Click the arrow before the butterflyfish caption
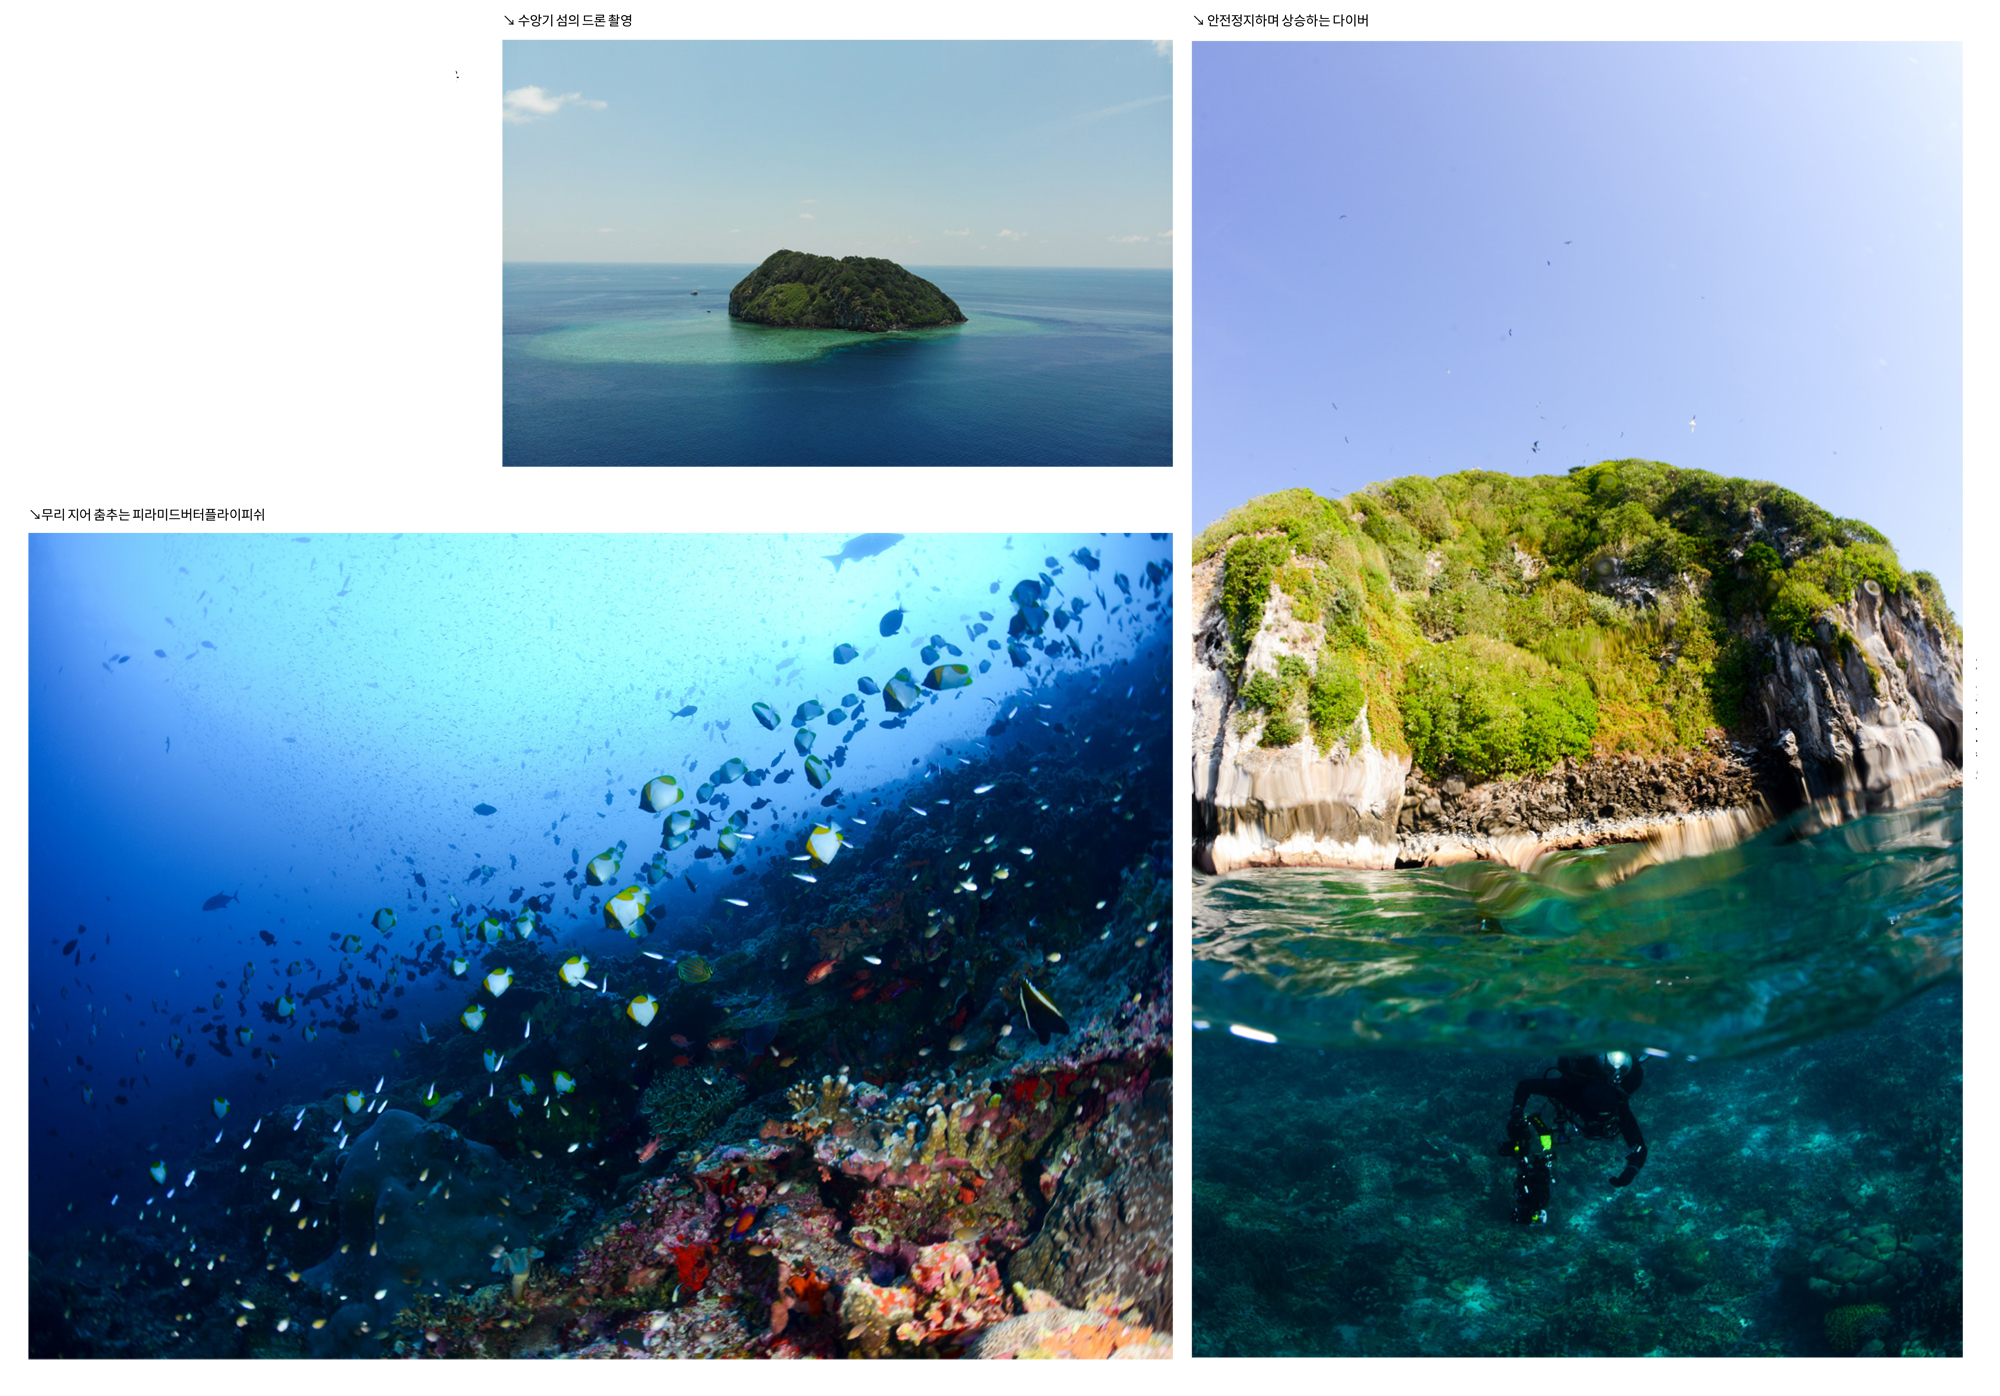The image size is (2000, 1396). point(35,515)
